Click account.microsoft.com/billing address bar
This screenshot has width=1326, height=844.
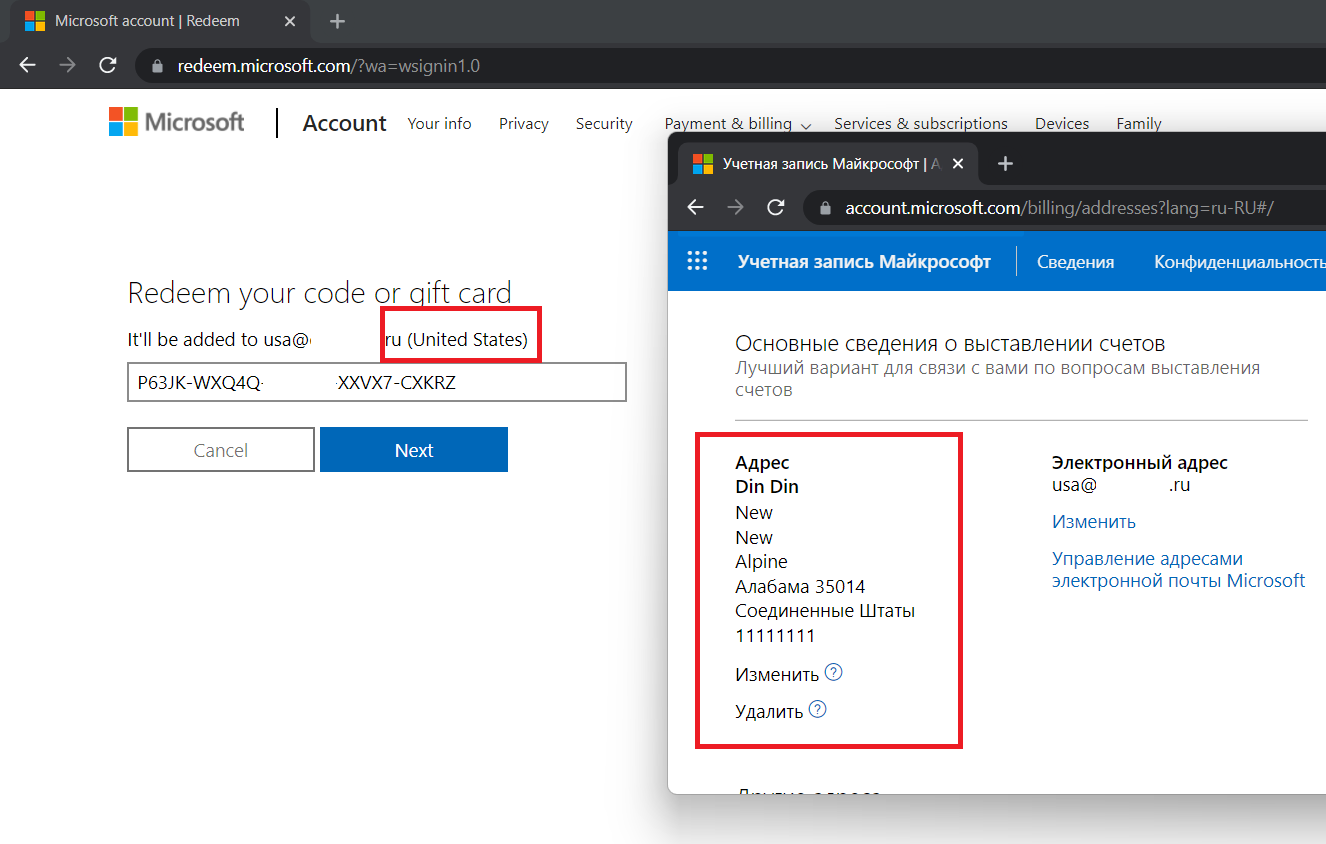click(x=1065, y=208)
